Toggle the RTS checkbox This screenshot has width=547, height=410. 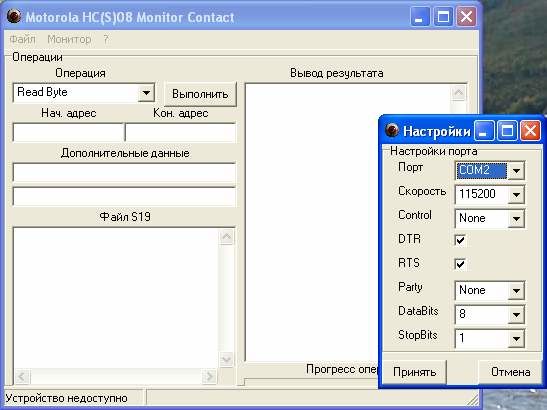coord(460,263)
